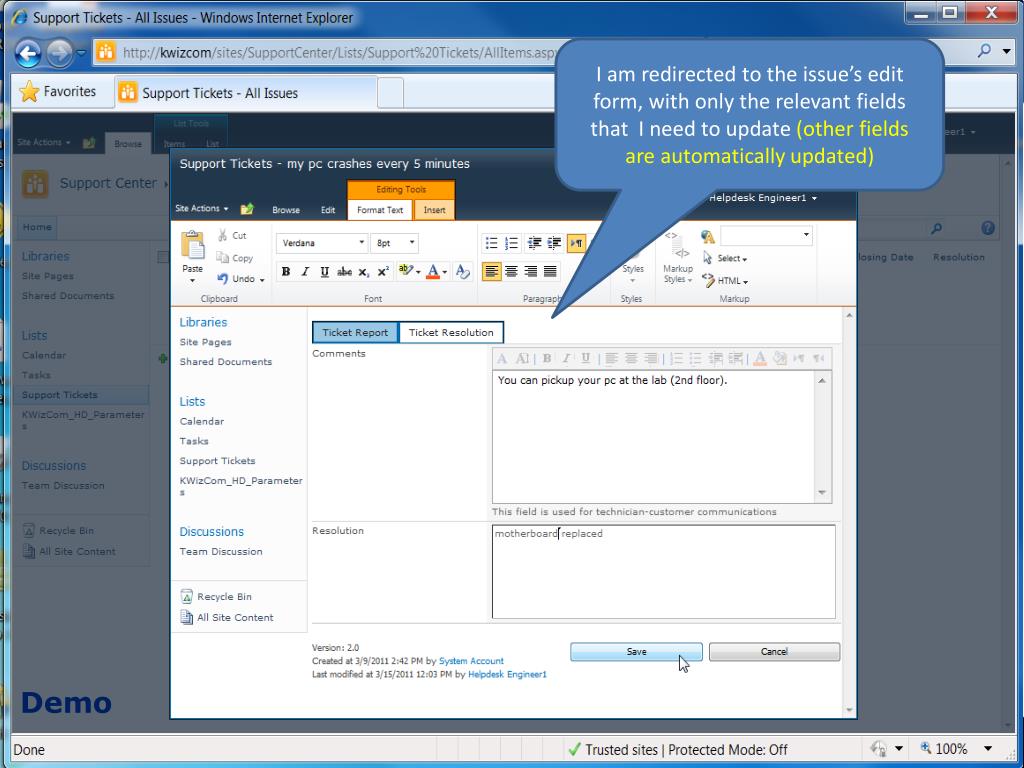Expand the Paste options arrow
The width and height of the screenshot is (1024, 768).
click(193, 281)
